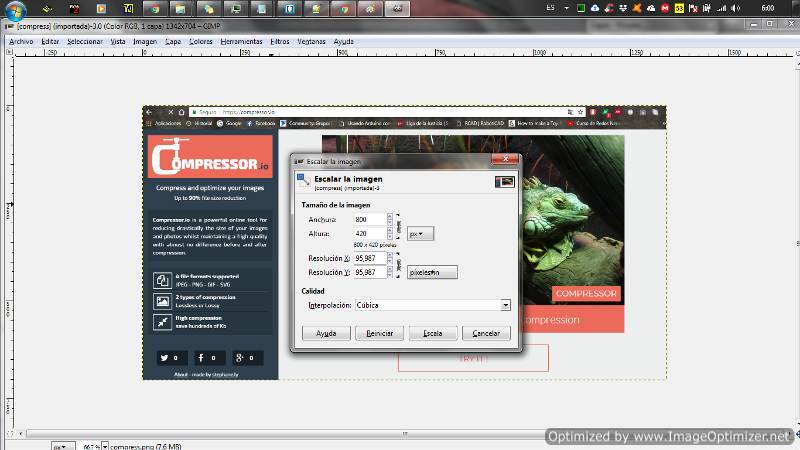Click the Cancelar button

click(x=486, y=333)
